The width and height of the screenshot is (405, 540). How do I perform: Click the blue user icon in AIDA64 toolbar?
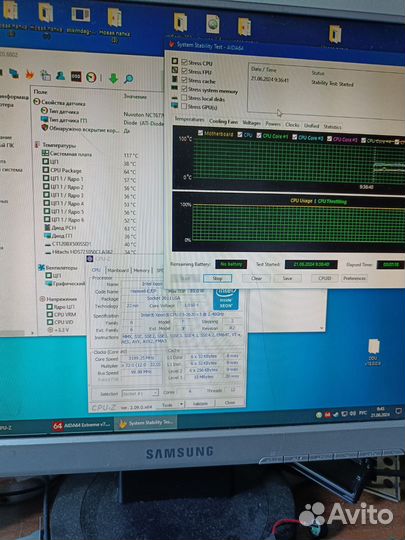click(x=60, y=75)
